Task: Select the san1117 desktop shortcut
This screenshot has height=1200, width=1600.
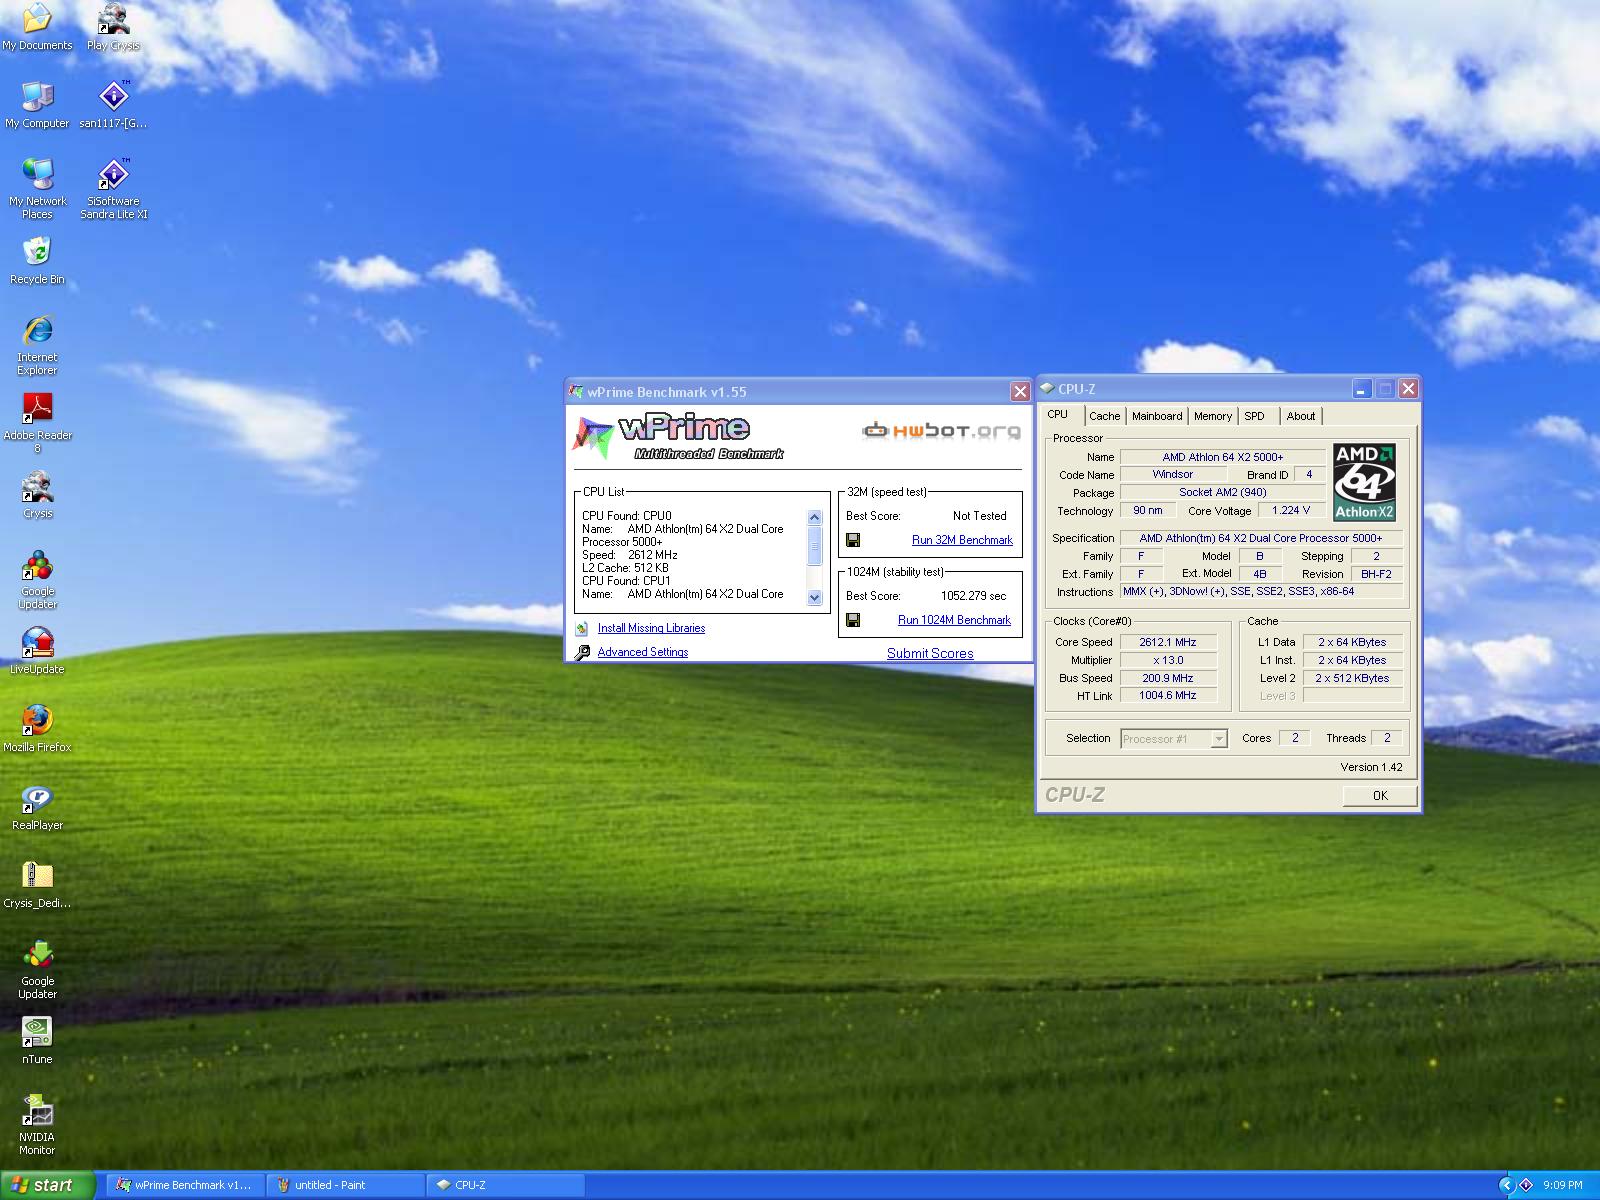Action: point(113,105)
